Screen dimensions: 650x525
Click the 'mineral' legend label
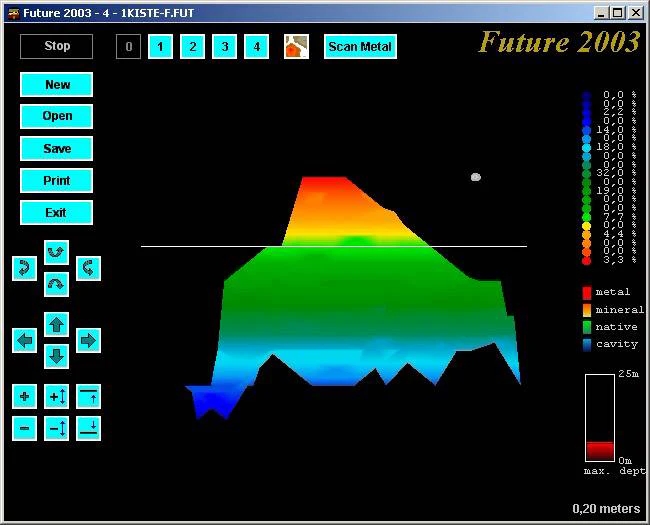[x=620, y=310]
